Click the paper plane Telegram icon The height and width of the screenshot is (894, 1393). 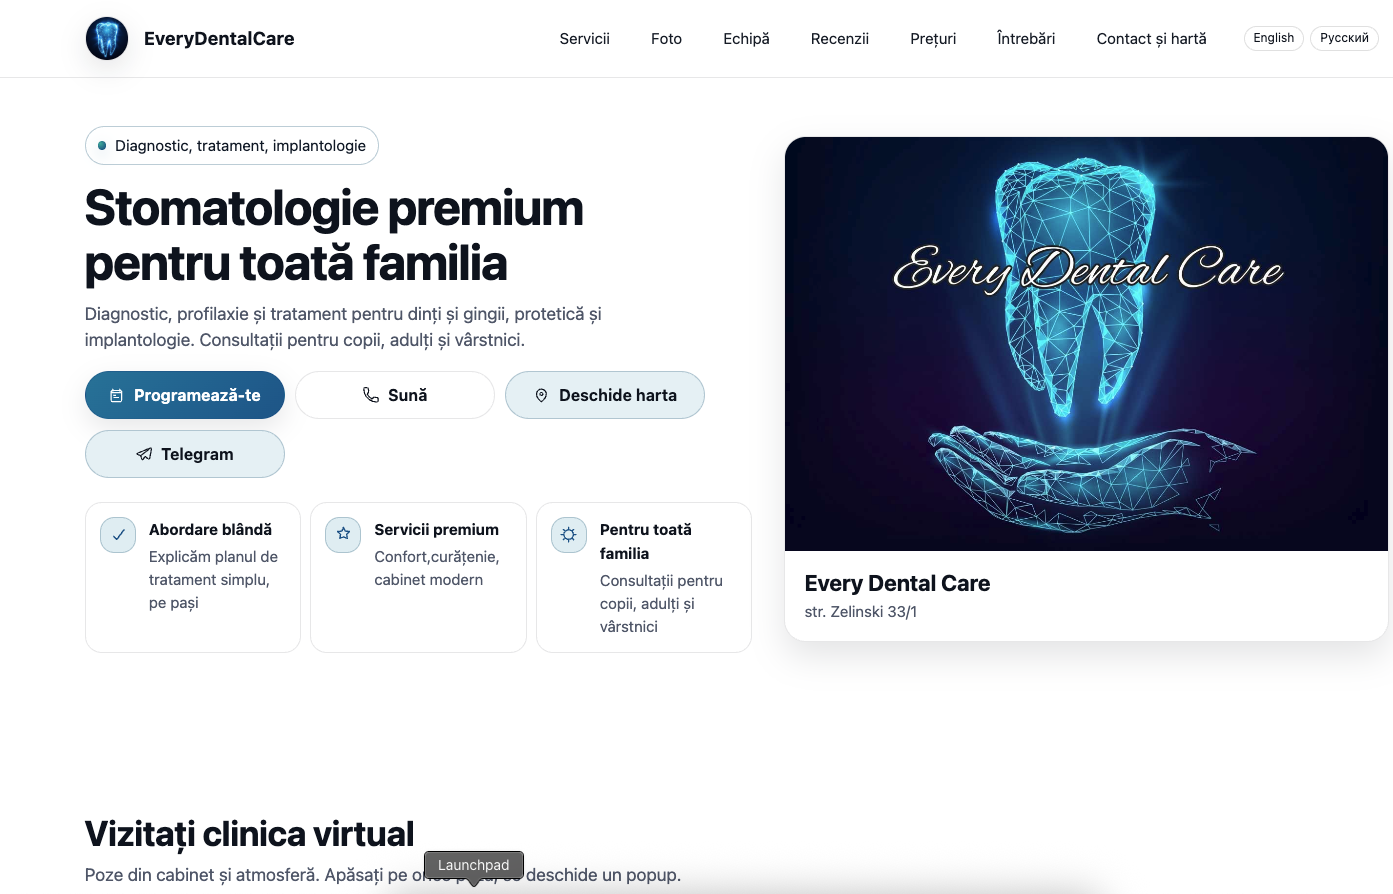coord(144,454)
